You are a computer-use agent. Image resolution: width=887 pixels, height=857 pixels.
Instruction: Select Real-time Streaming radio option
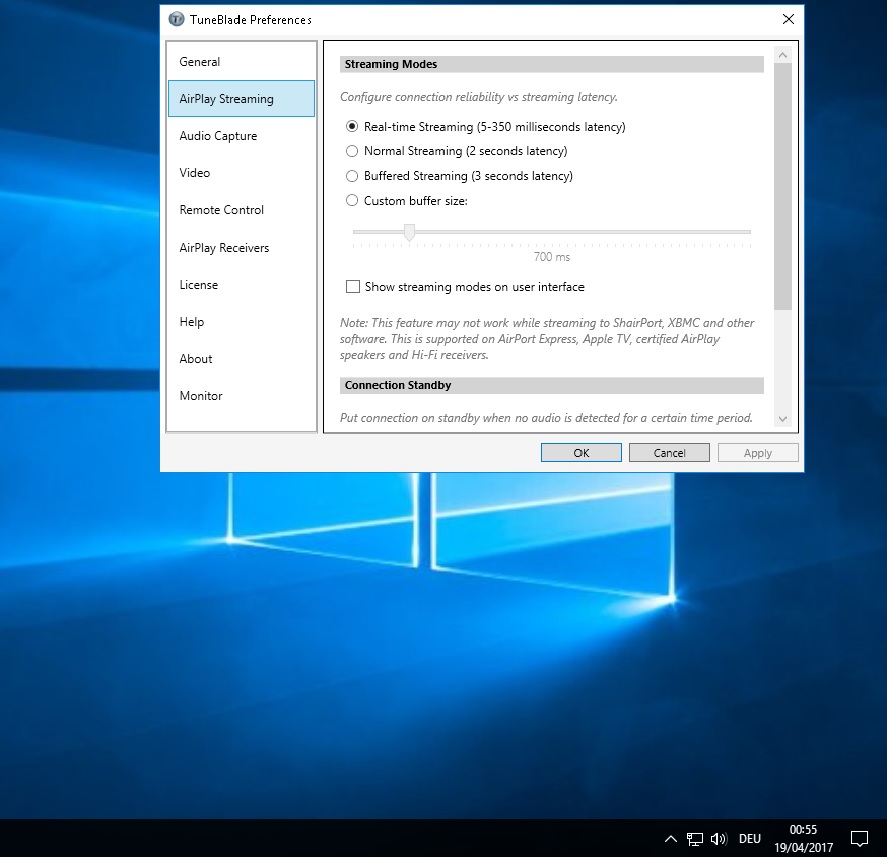tap(352, 127)
